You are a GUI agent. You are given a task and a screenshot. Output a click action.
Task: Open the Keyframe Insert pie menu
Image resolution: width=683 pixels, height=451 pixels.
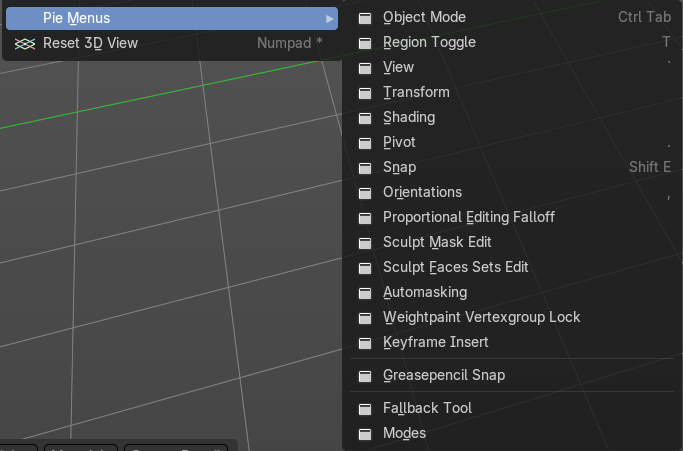[x=512, y=342]
